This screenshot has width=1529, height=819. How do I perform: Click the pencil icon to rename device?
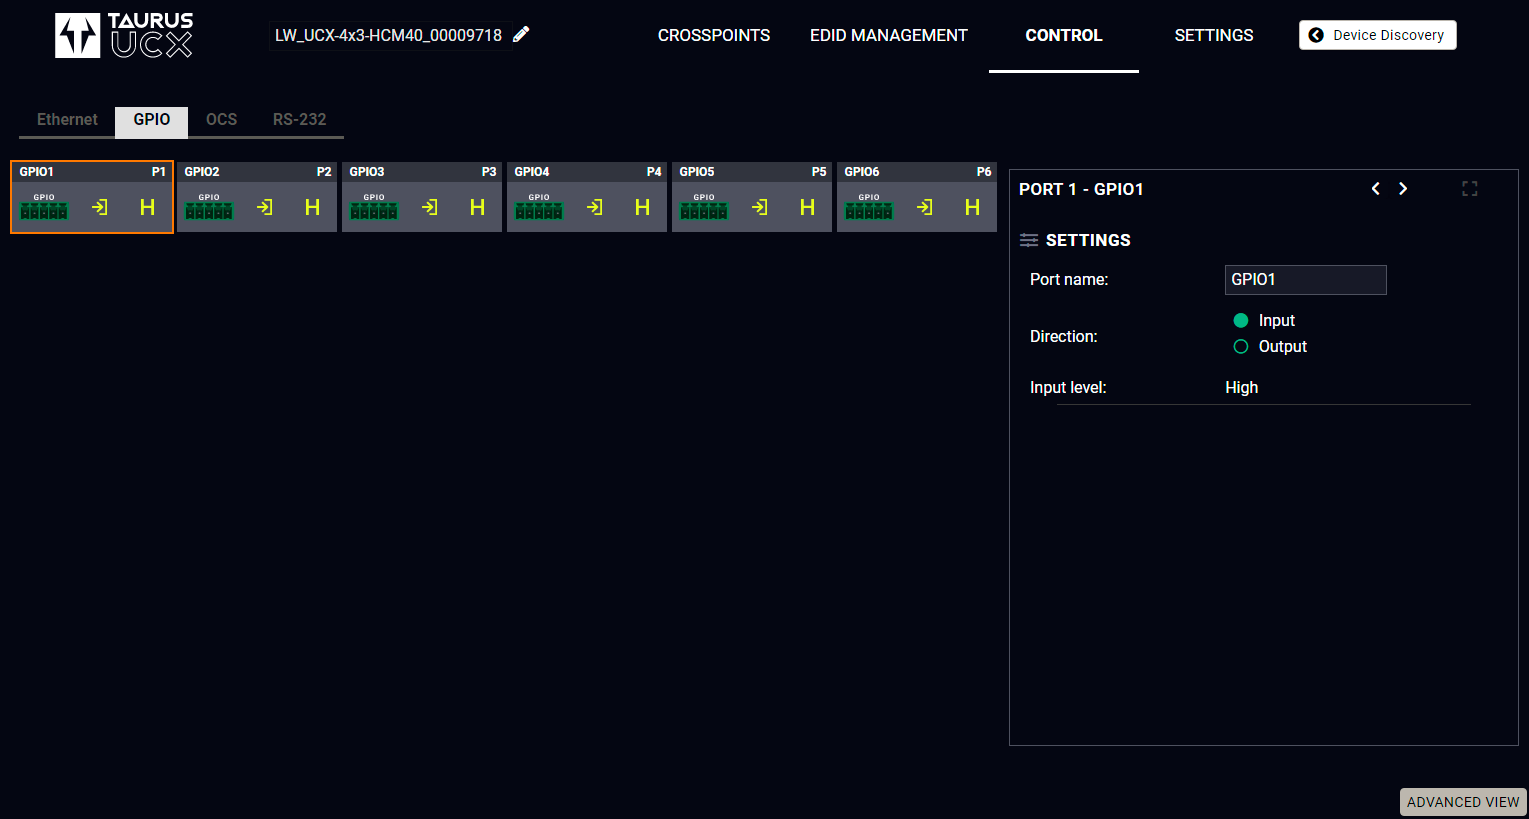(521, 35)
